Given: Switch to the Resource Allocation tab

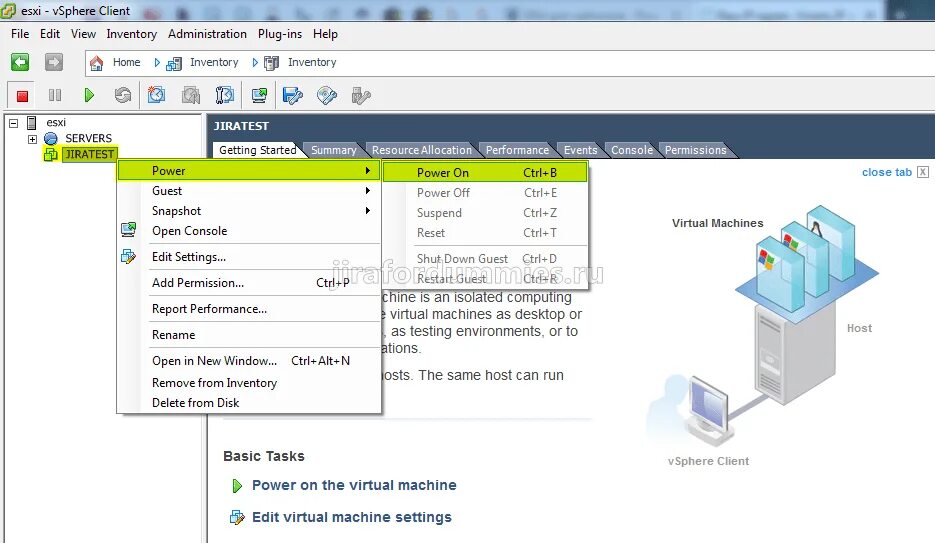Looking at the screenshot, I should click(422, 150).
